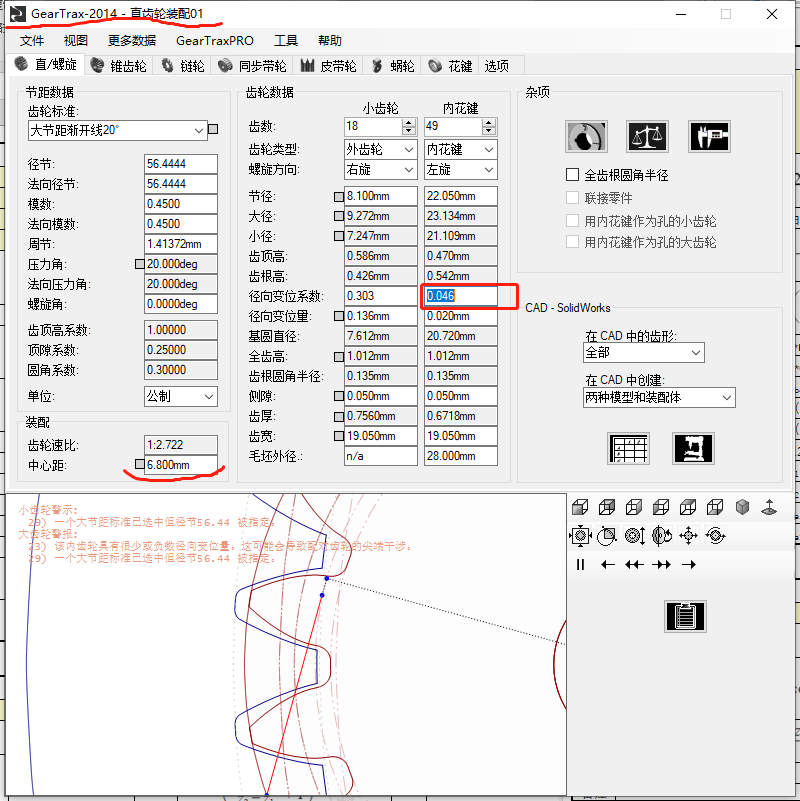Toggle the 节径 lock checkbox
This screenshot has width=800, height=801.
[339, 196]
